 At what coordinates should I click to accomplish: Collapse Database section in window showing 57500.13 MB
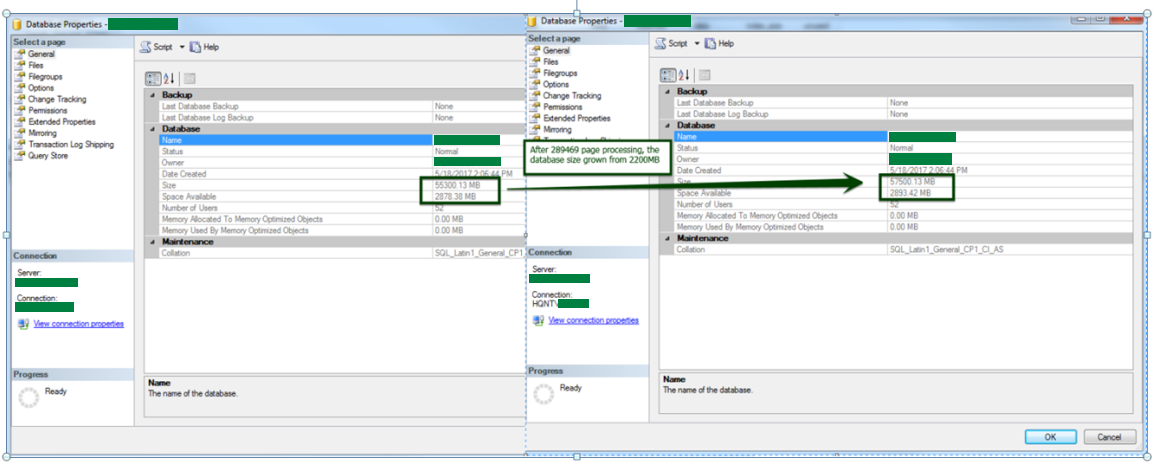pos(667,126)
